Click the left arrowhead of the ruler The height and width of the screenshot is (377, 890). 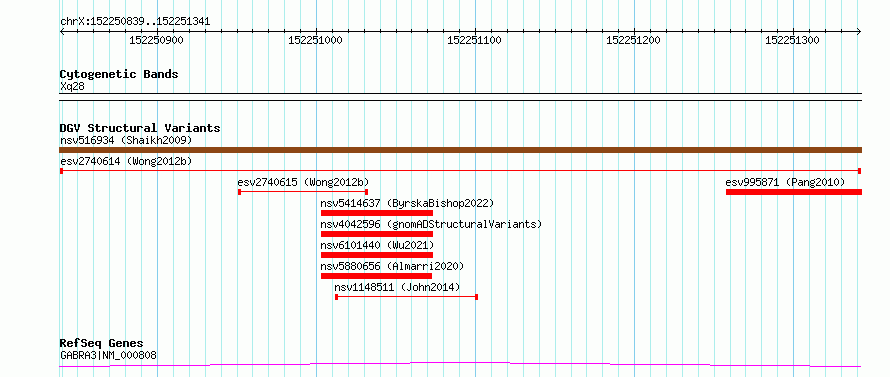click(x=62, y=32)
